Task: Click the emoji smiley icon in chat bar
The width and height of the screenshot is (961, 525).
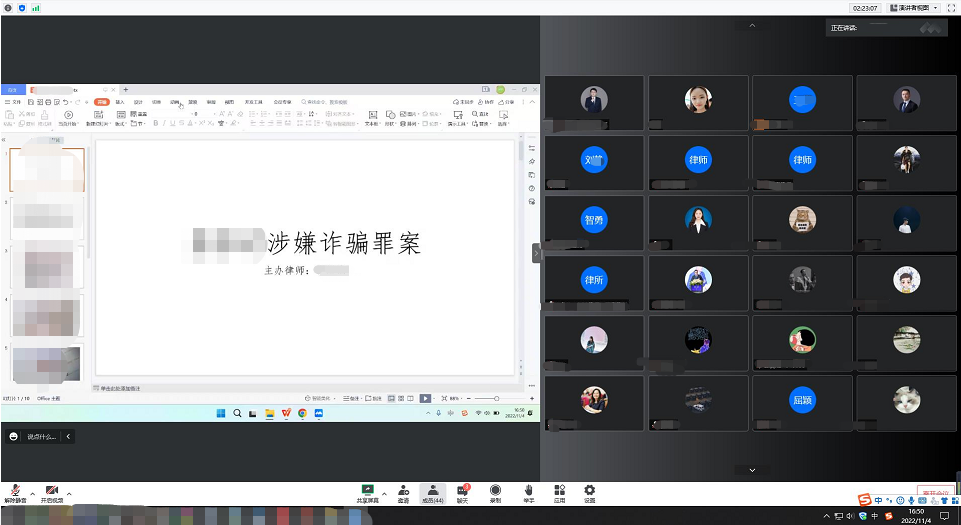Action: pyautogui.click(x=14, y=437)
